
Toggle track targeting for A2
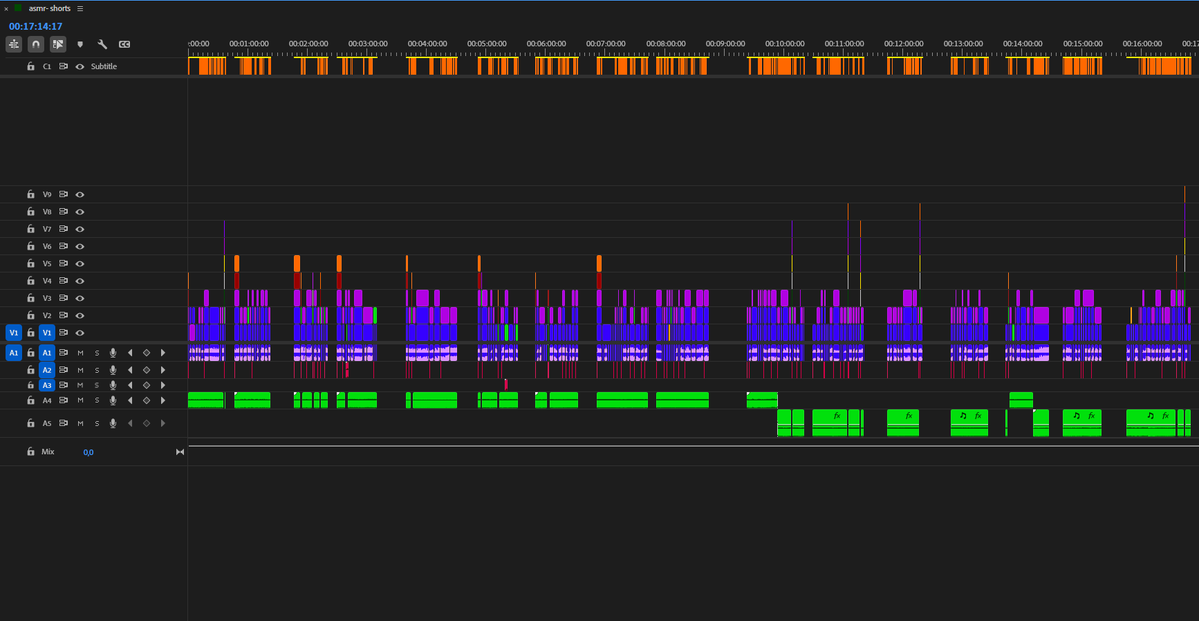pos(47,370)
